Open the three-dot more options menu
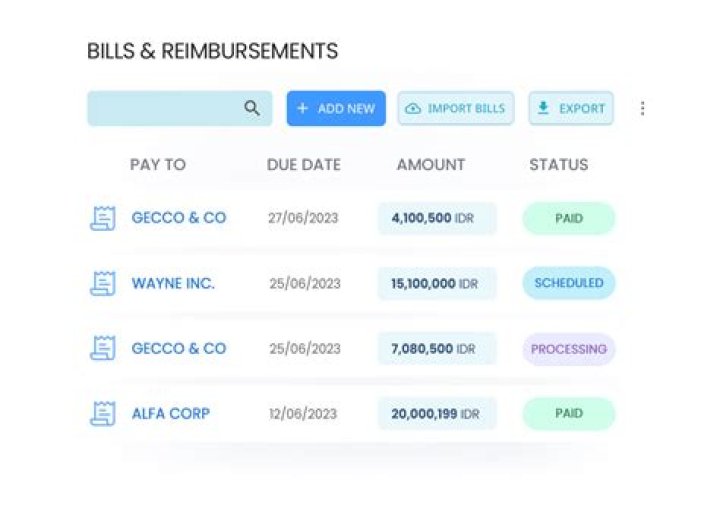Viewport: 720px width, 527px height. click(642, 108)
